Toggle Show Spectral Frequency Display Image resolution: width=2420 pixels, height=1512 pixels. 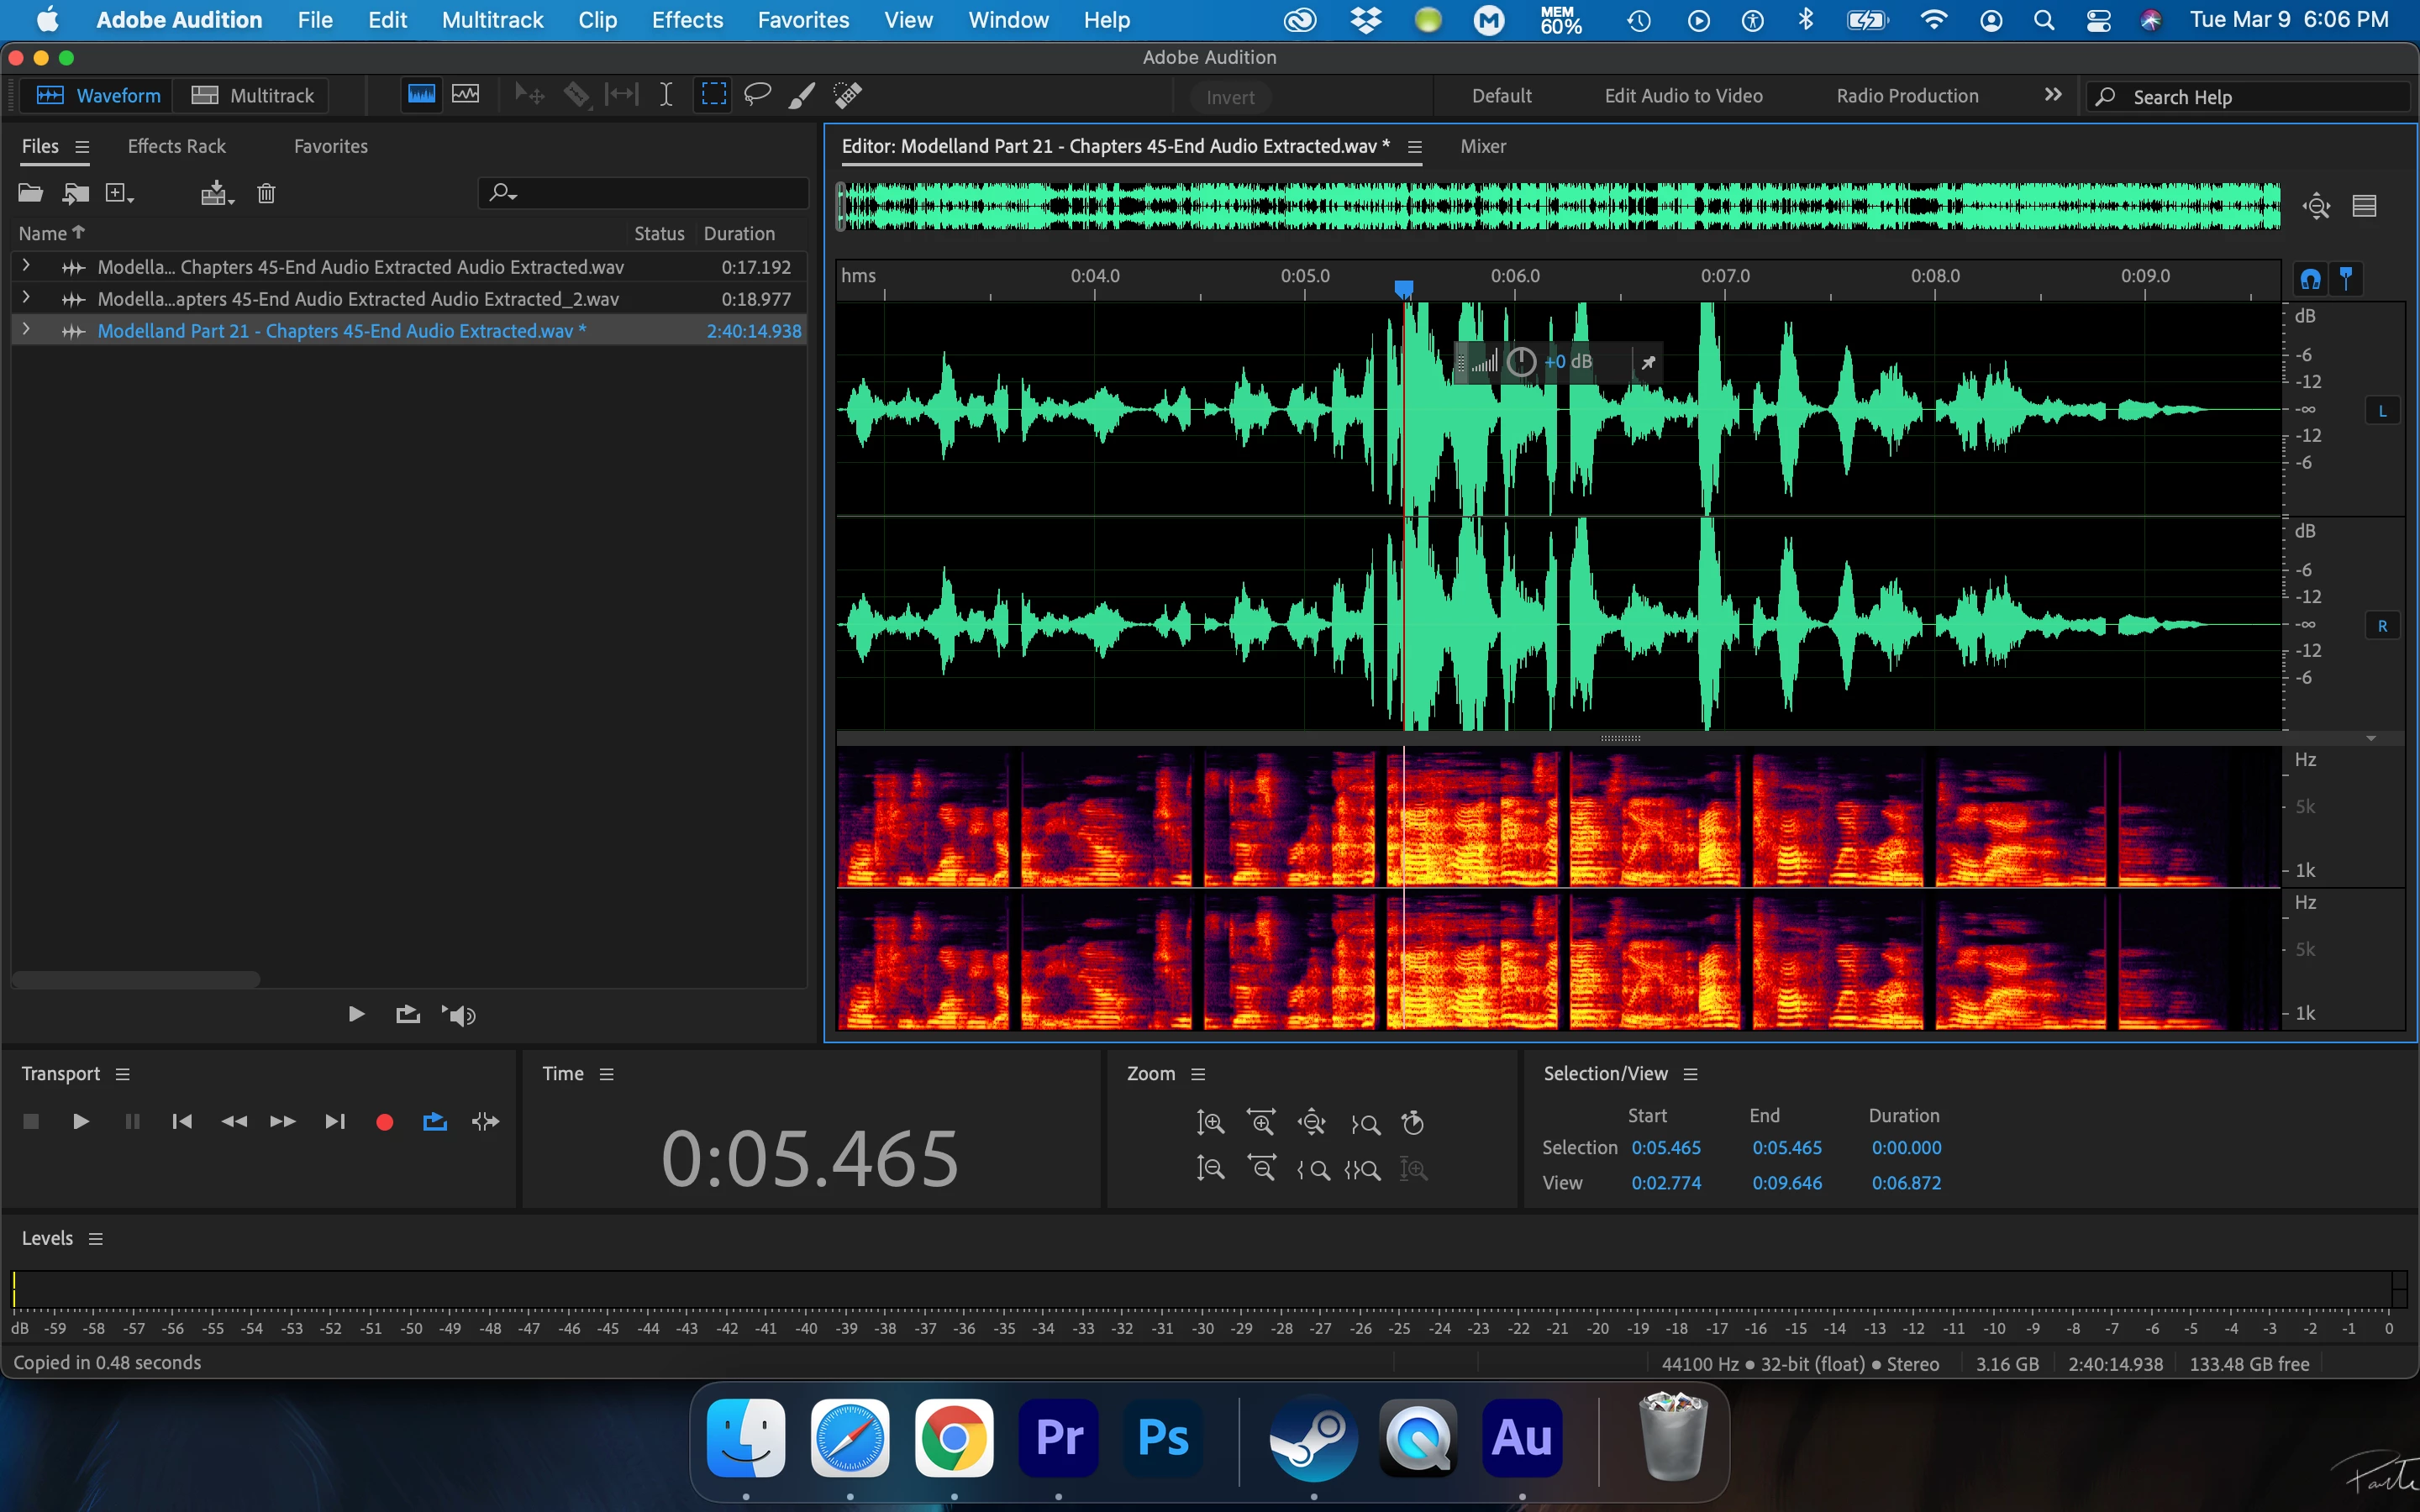click(x=421, y=95)
